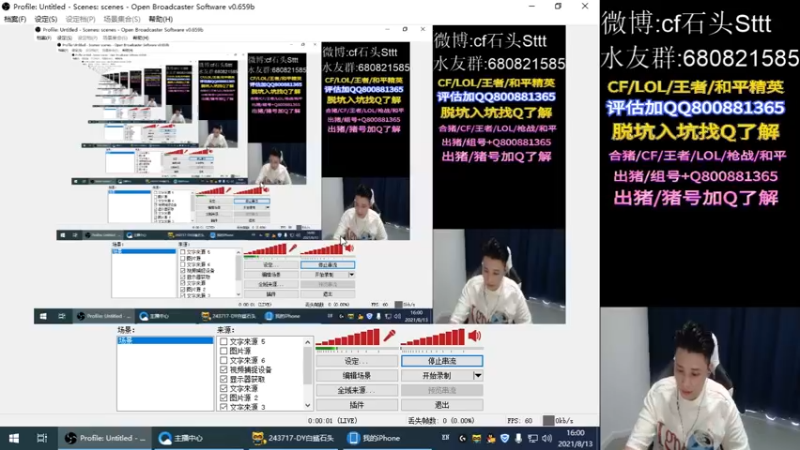Viewport: 800px width, 450px height.
Task: Select the highlighted 场景 item in scenes list
Action: click(165, 340)
